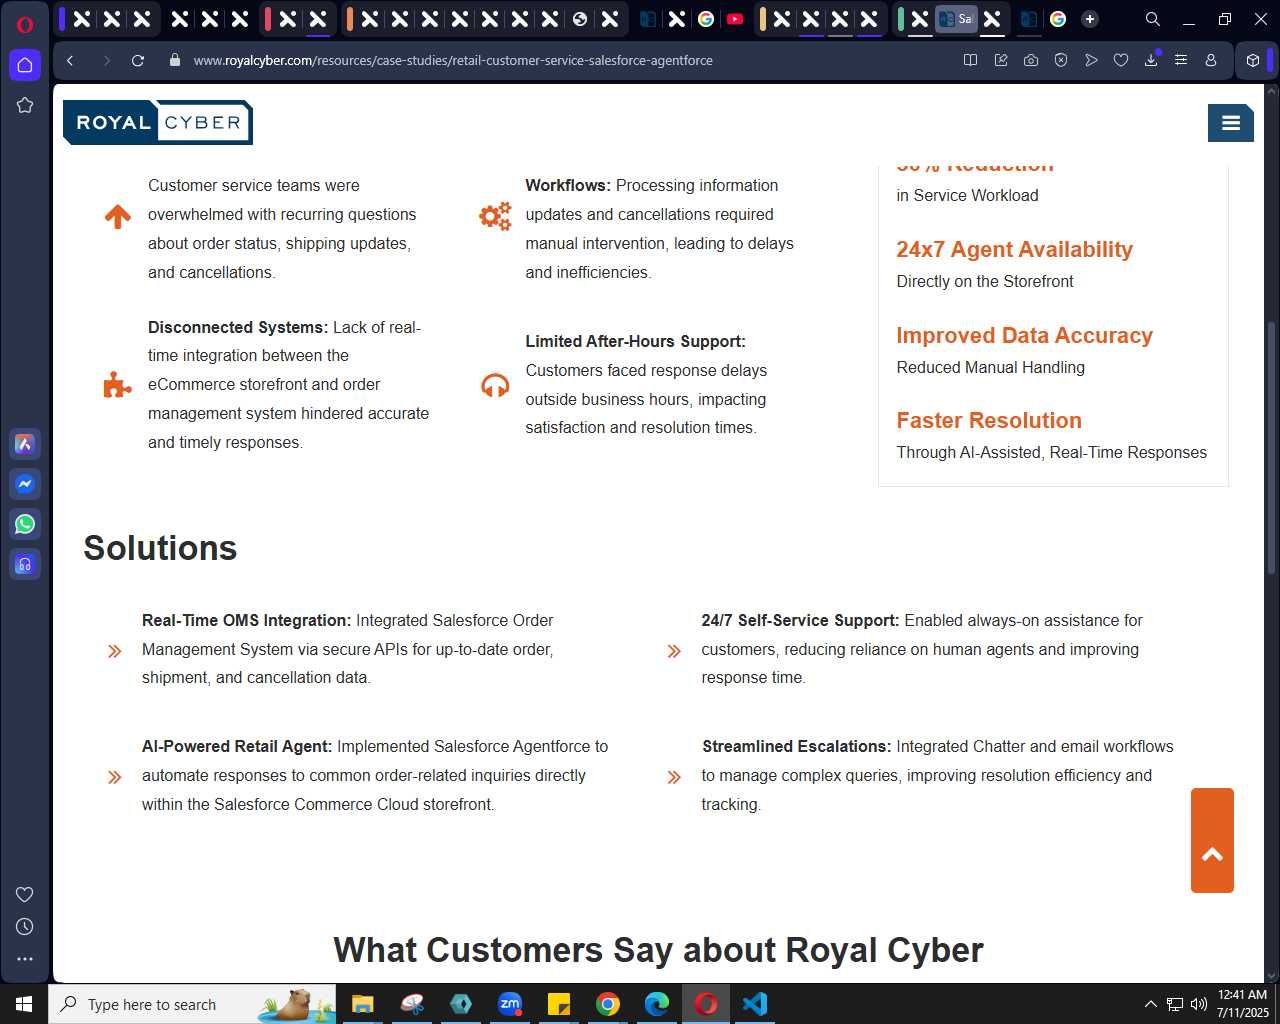Click 'Streamlined Escalations:' text
This screenshot has width=1280, height=1024.
(x=796, y=746)
